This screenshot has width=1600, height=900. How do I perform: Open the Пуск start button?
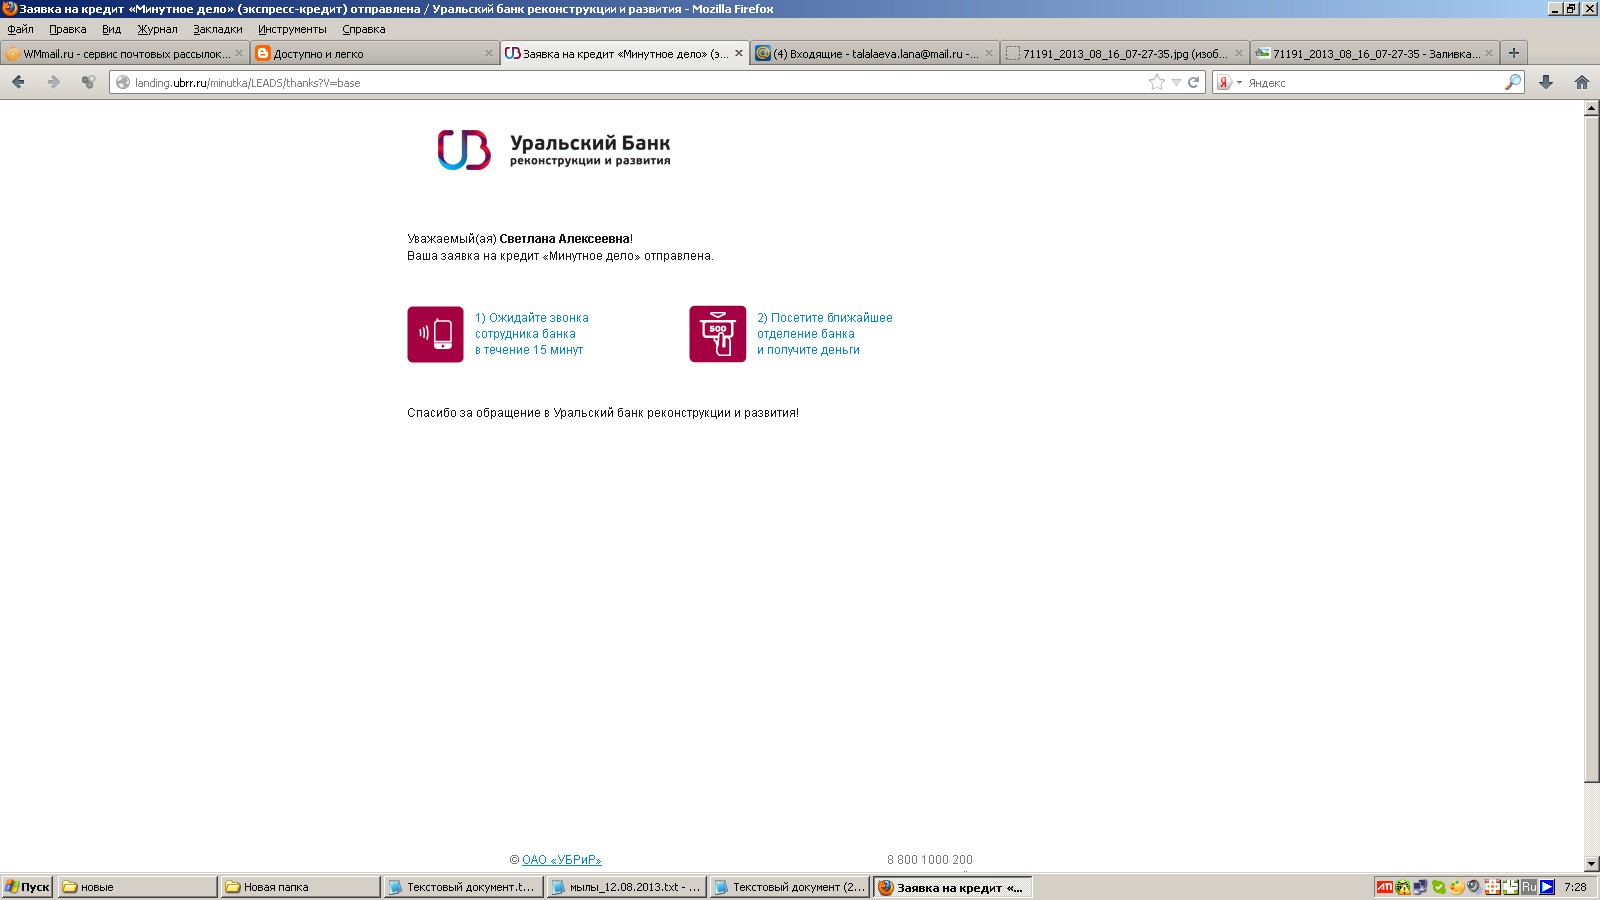tap(27, 887)
